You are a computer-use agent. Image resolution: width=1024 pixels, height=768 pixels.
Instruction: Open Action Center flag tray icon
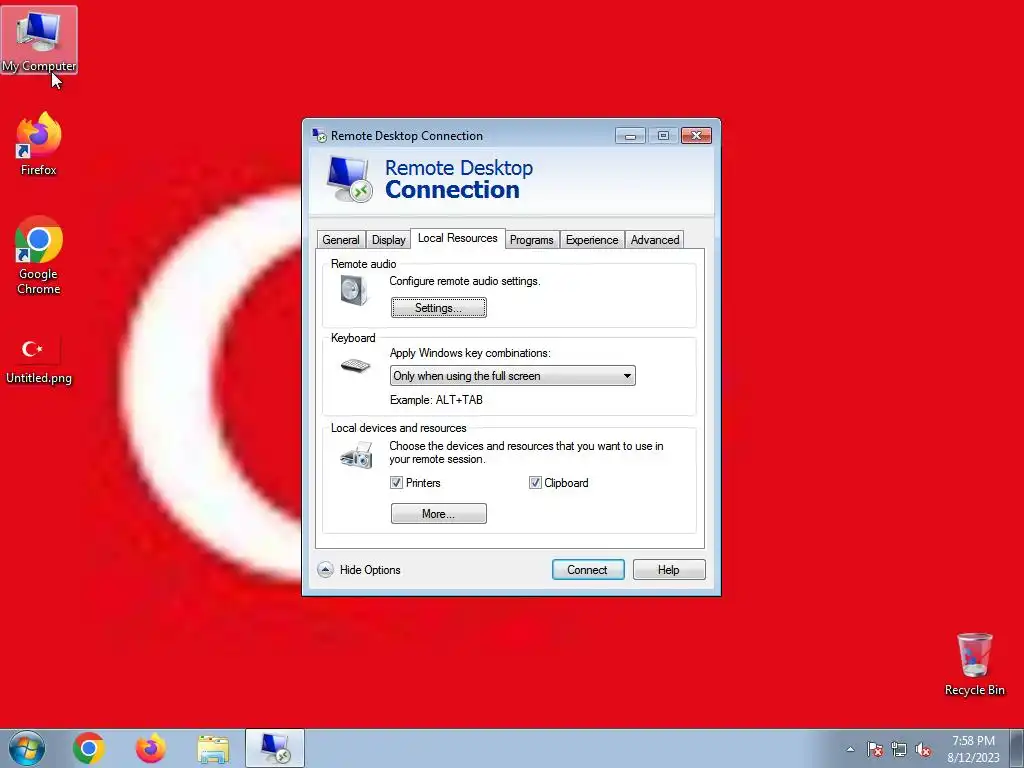click(874, 749)
